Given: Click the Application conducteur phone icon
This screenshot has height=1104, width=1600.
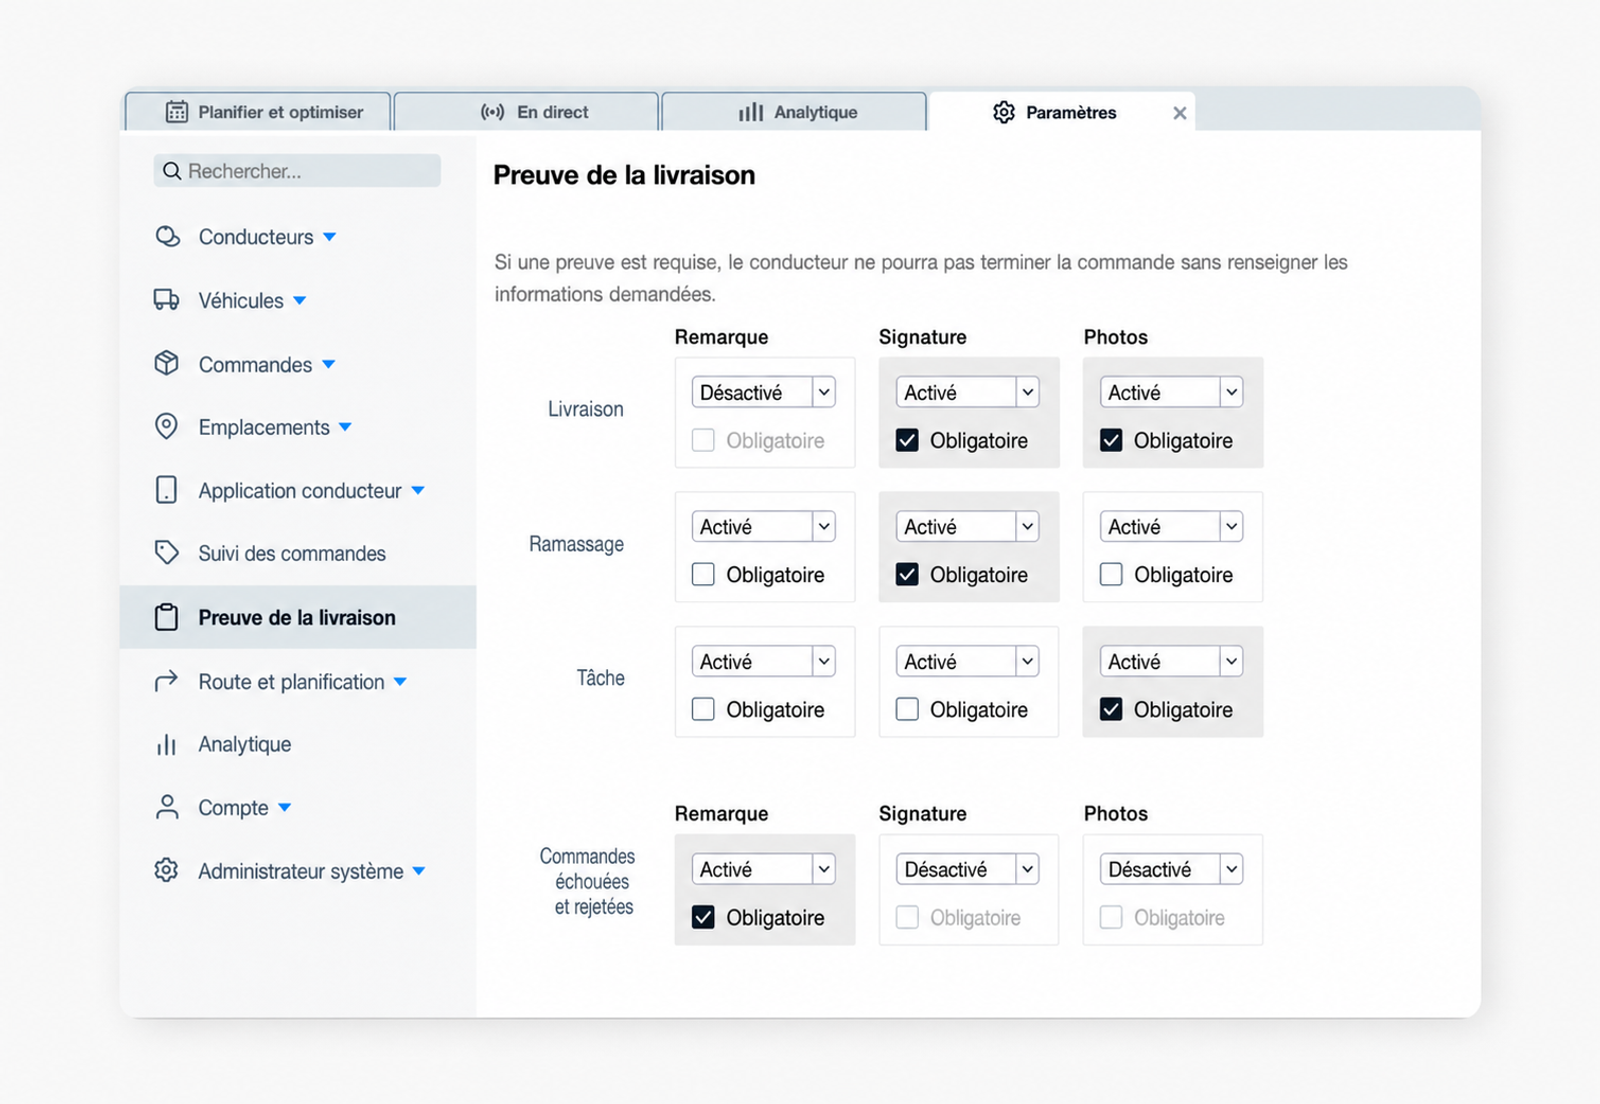Looking at the screenshot, I should point(166,490).
